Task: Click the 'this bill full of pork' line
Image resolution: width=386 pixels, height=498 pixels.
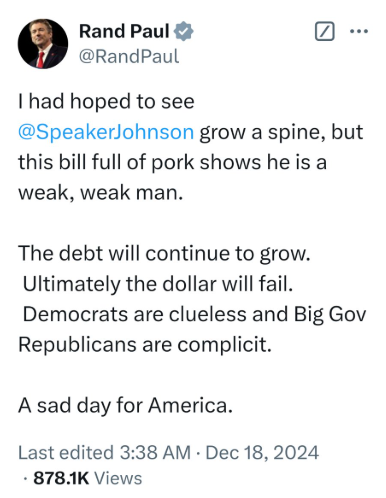Action: click(x=172, y=163)
